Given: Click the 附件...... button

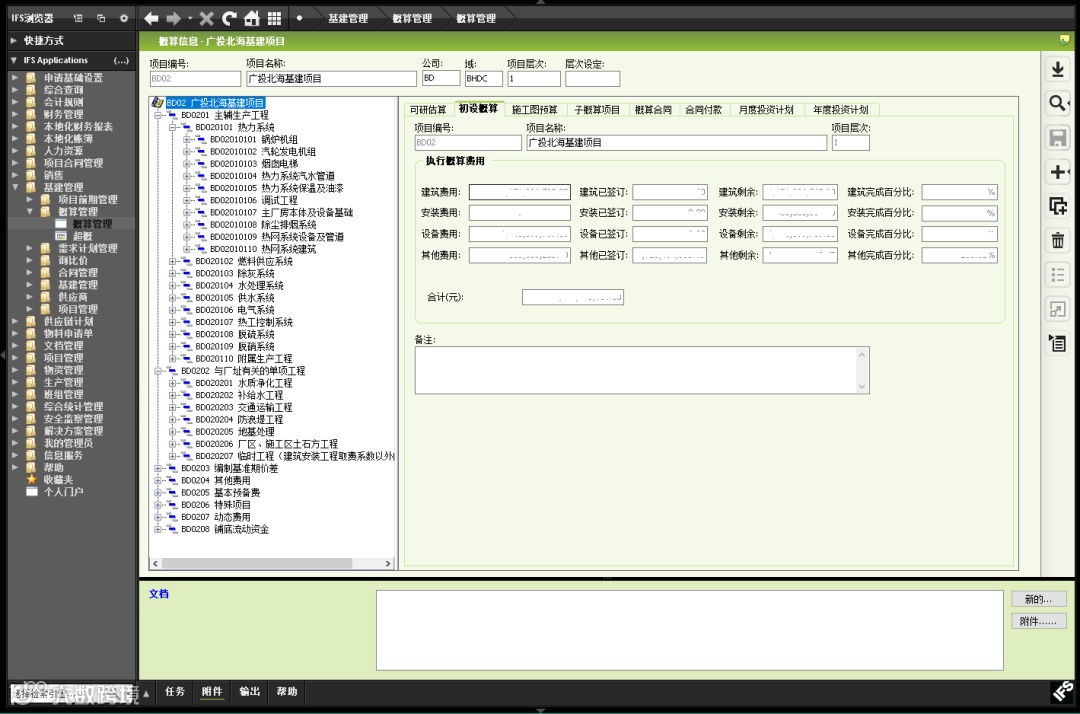Looking at the screenshot, I should (1038, 621).
